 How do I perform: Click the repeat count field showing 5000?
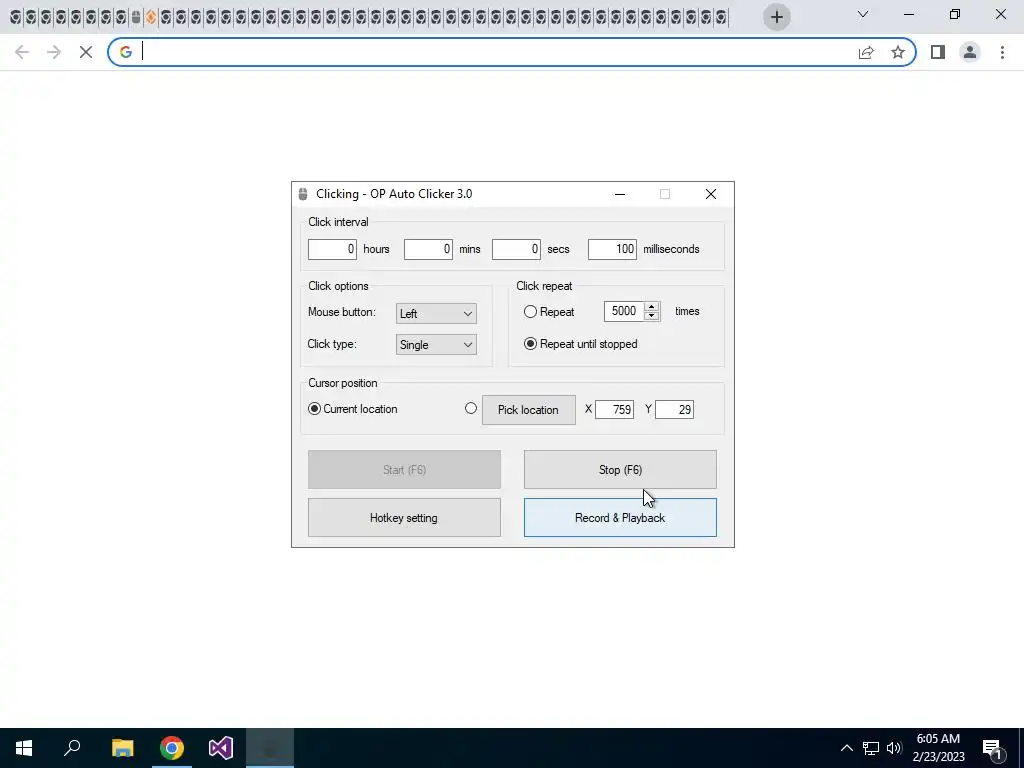pos(624,312)
